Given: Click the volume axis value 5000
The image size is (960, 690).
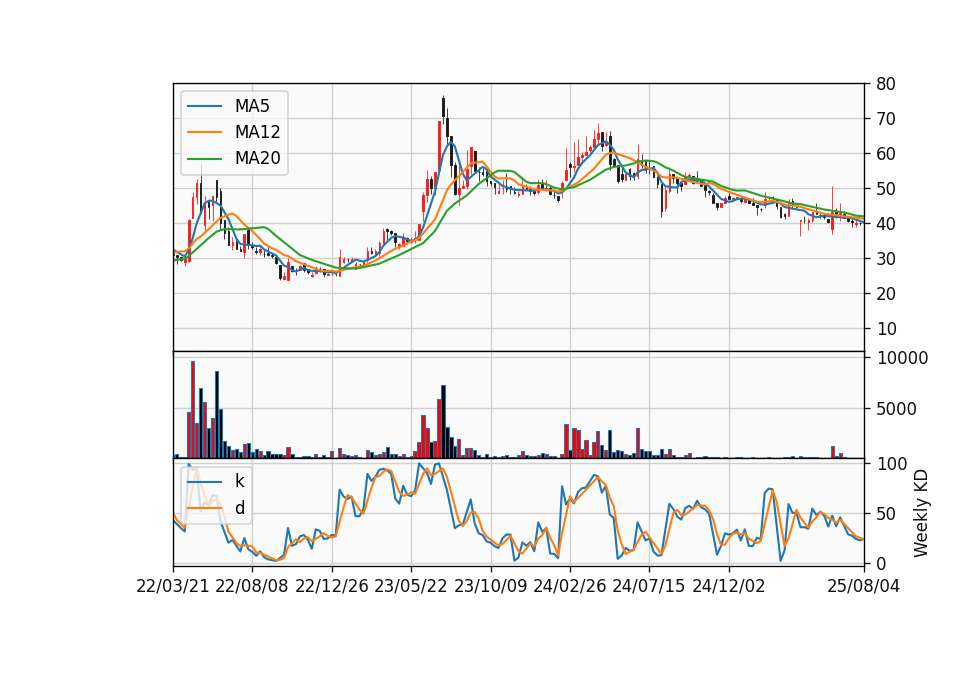Looking at the screenshot, I should click(896, 409).
